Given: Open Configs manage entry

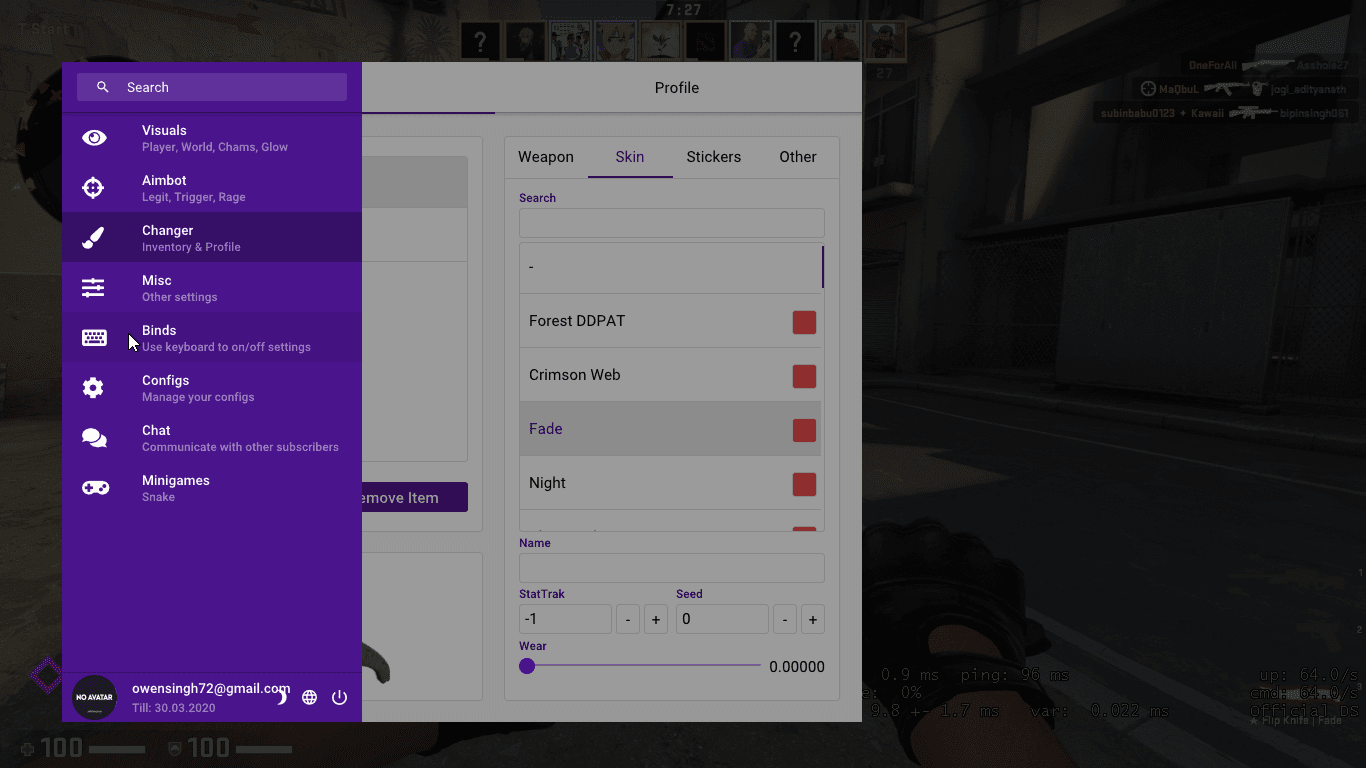Looking at the screenshot, I should (212, 387).
